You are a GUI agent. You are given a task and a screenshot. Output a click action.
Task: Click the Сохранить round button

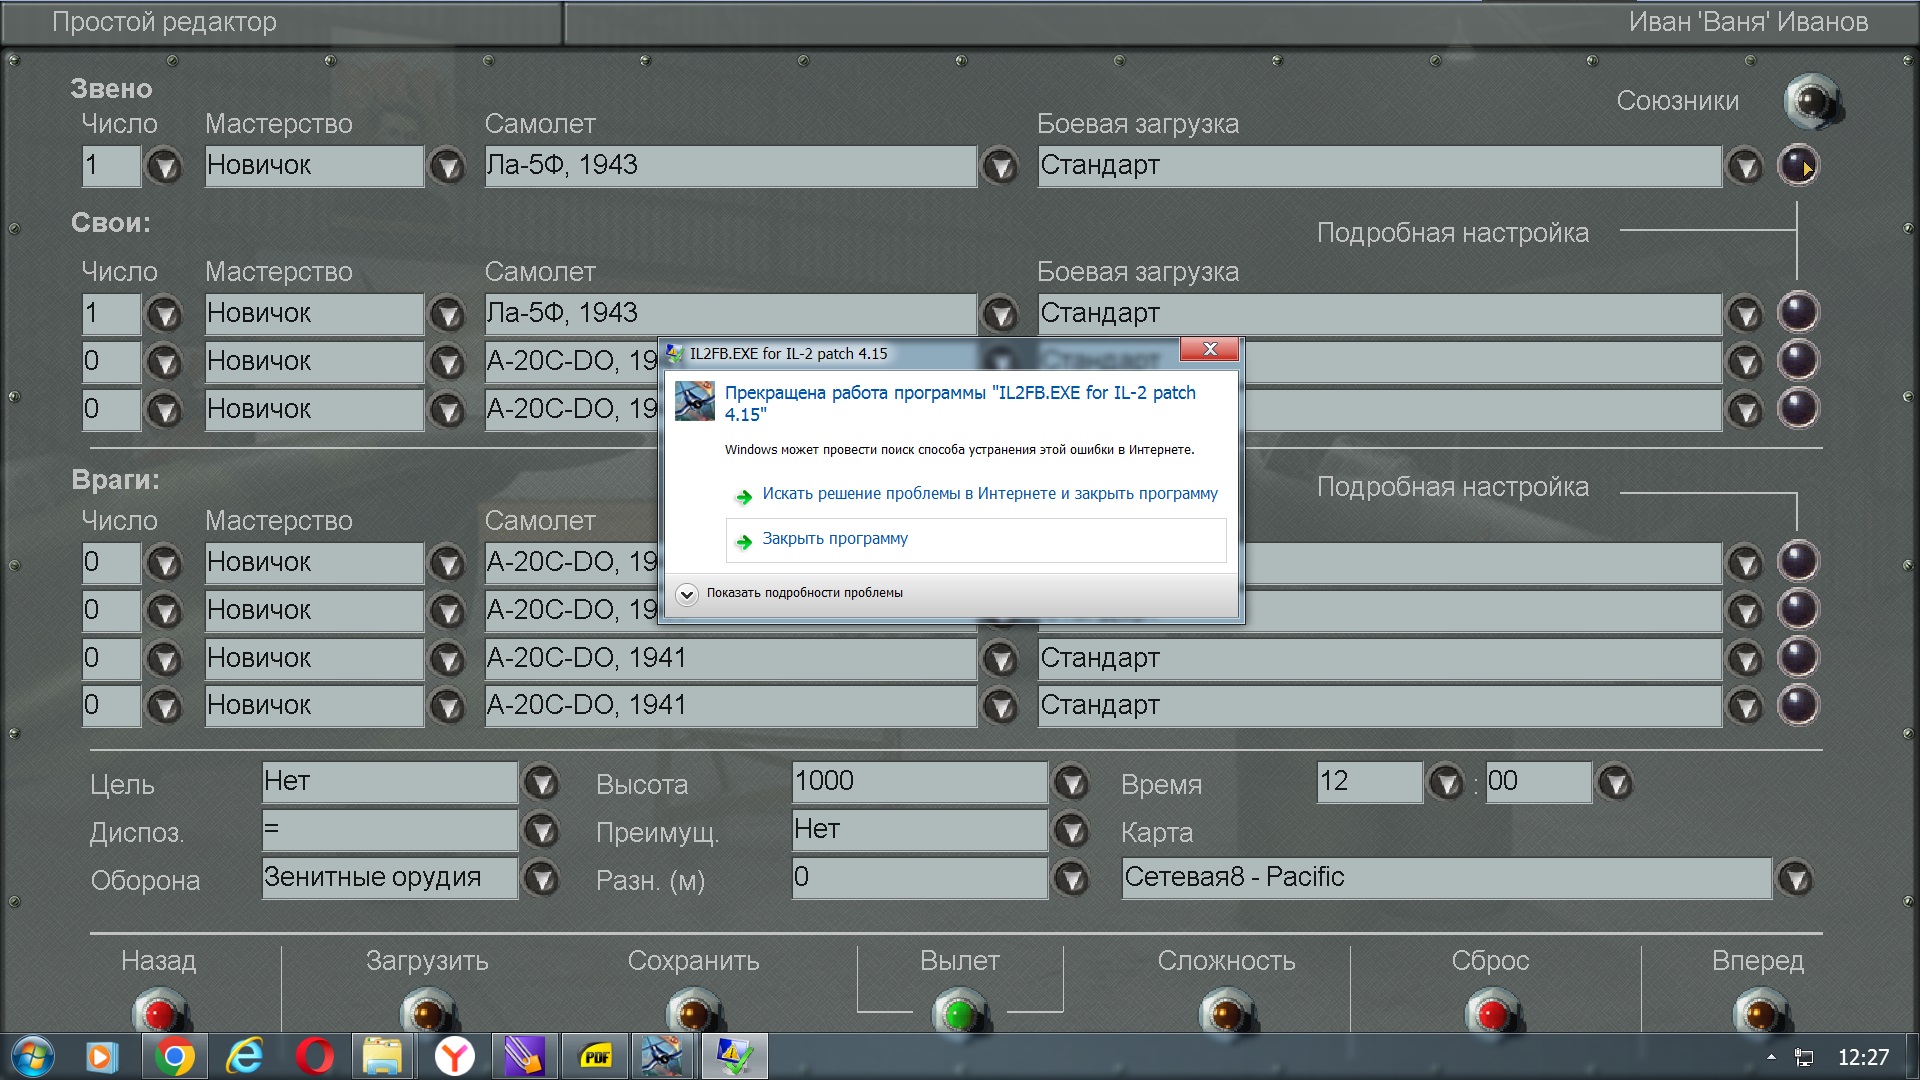tap(693, 1012)
